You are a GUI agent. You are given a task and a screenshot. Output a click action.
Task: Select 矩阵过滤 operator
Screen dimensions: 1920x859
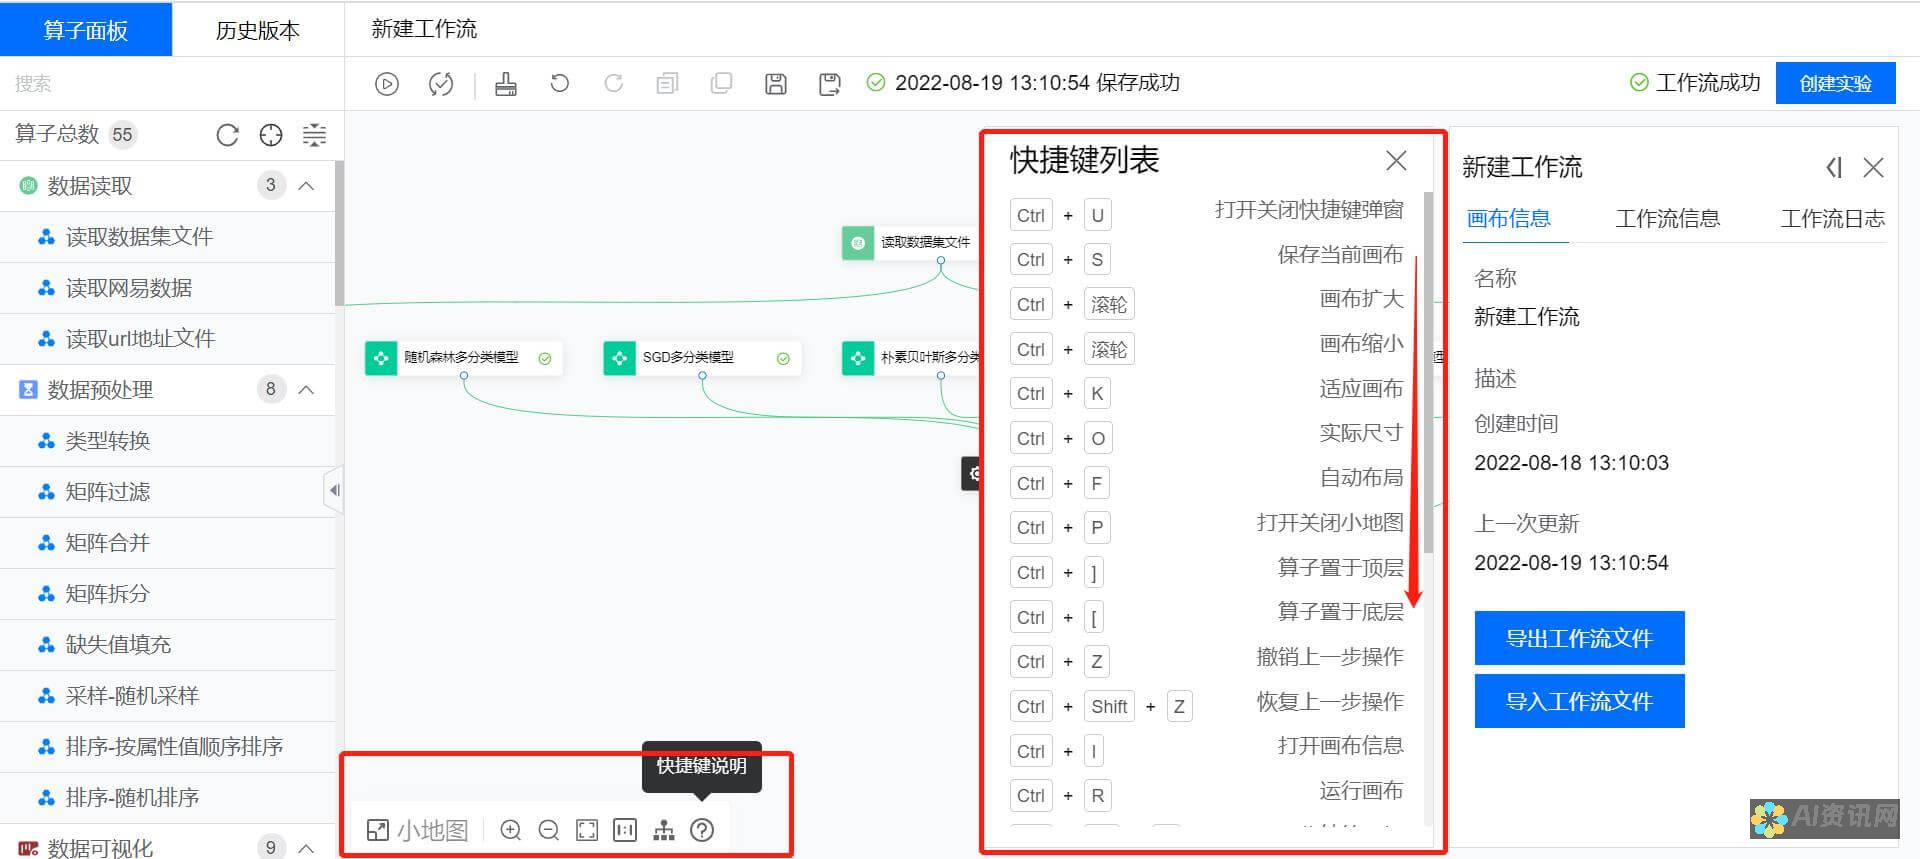(167, 492)
